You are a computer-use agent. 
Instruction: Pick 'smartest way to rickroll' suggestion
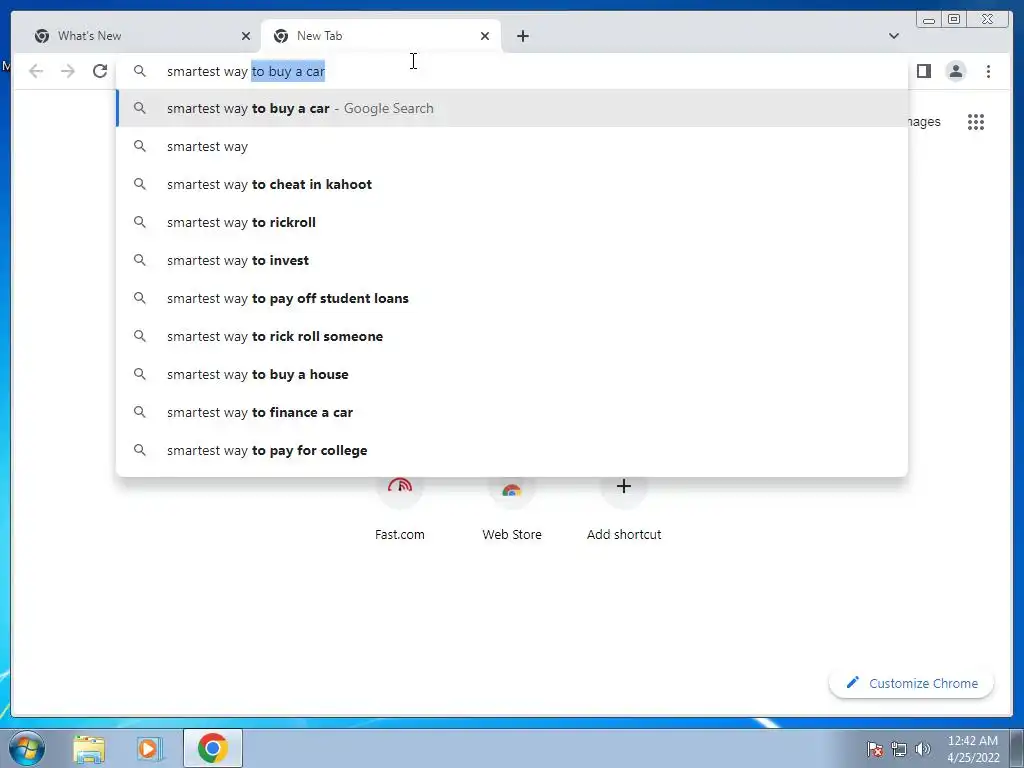point(512,222)
